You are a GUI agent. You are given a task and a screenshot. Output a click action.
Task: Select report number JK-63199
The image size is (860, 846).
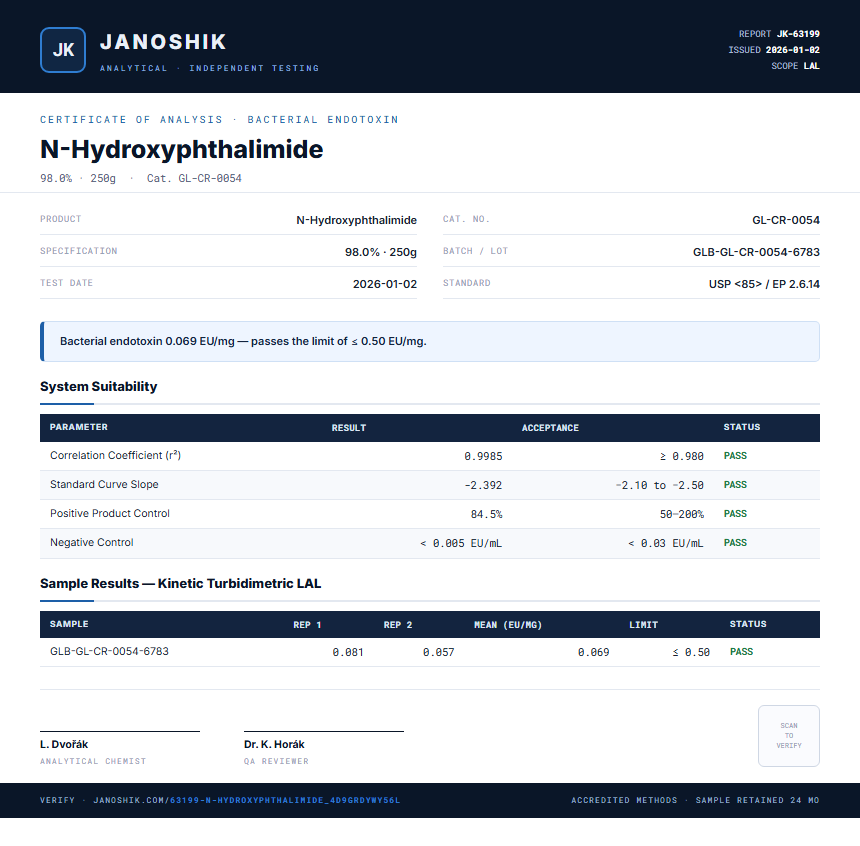798,34
